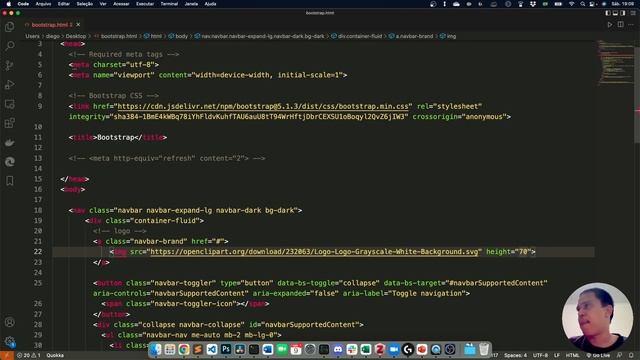
Task: Split the editor to the right
Action: tap(620, 24)
